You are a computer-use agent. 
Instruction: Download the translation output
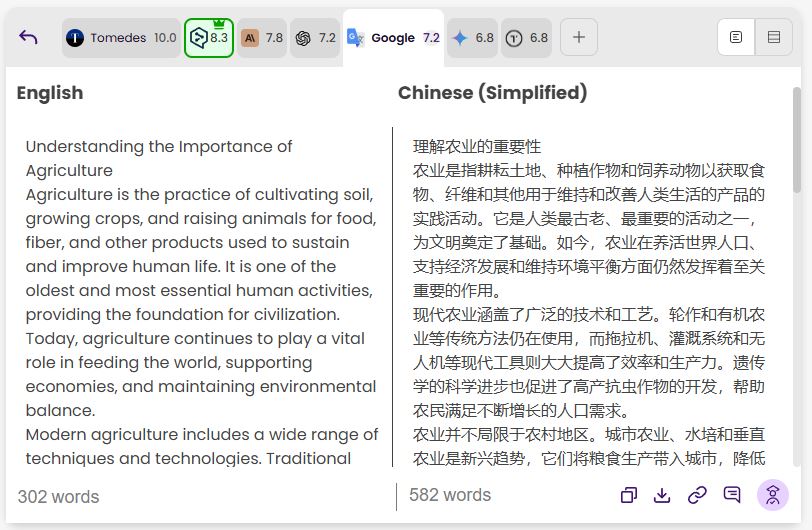(662, 495)
